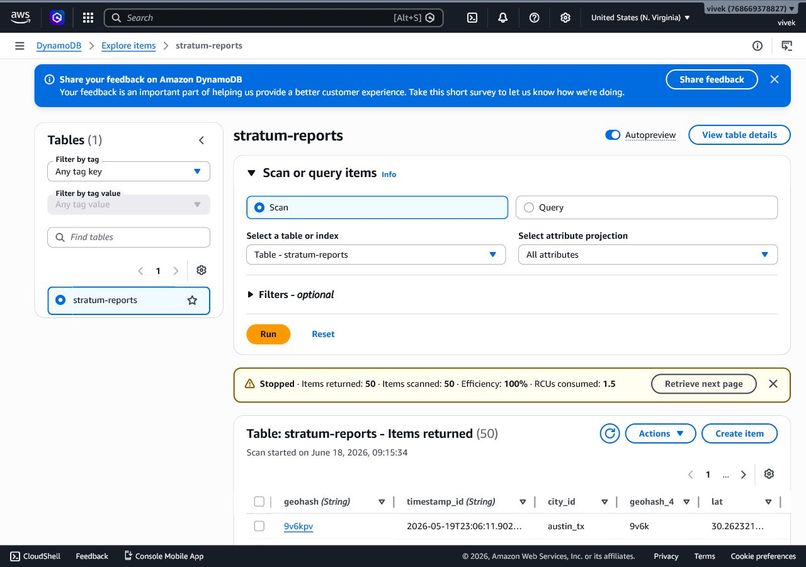Open Select attribute projection dropdown

click(648, 254)
